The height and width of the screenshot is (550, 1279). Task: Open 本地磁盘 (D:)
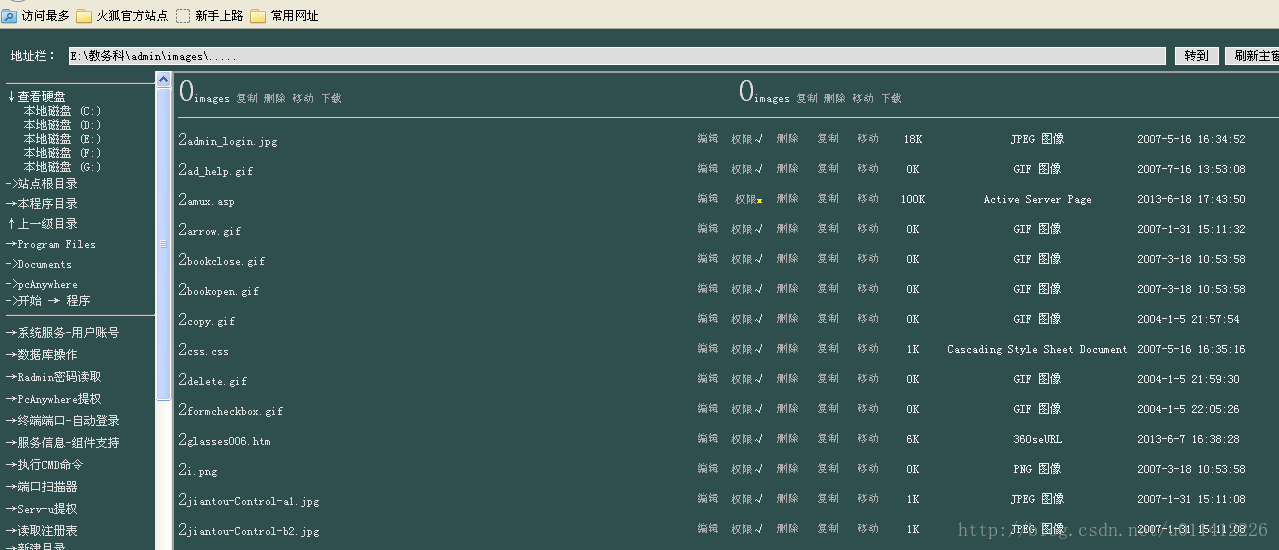(x=62, y=125)
